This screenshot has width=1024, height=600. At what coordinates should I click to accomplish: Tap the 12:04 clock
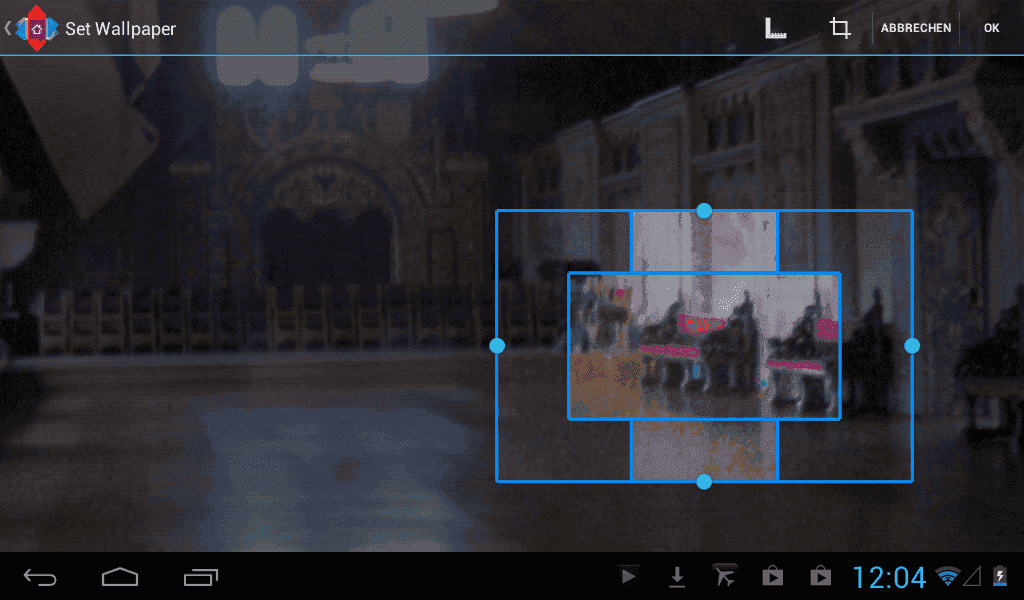tap(889, 577)
